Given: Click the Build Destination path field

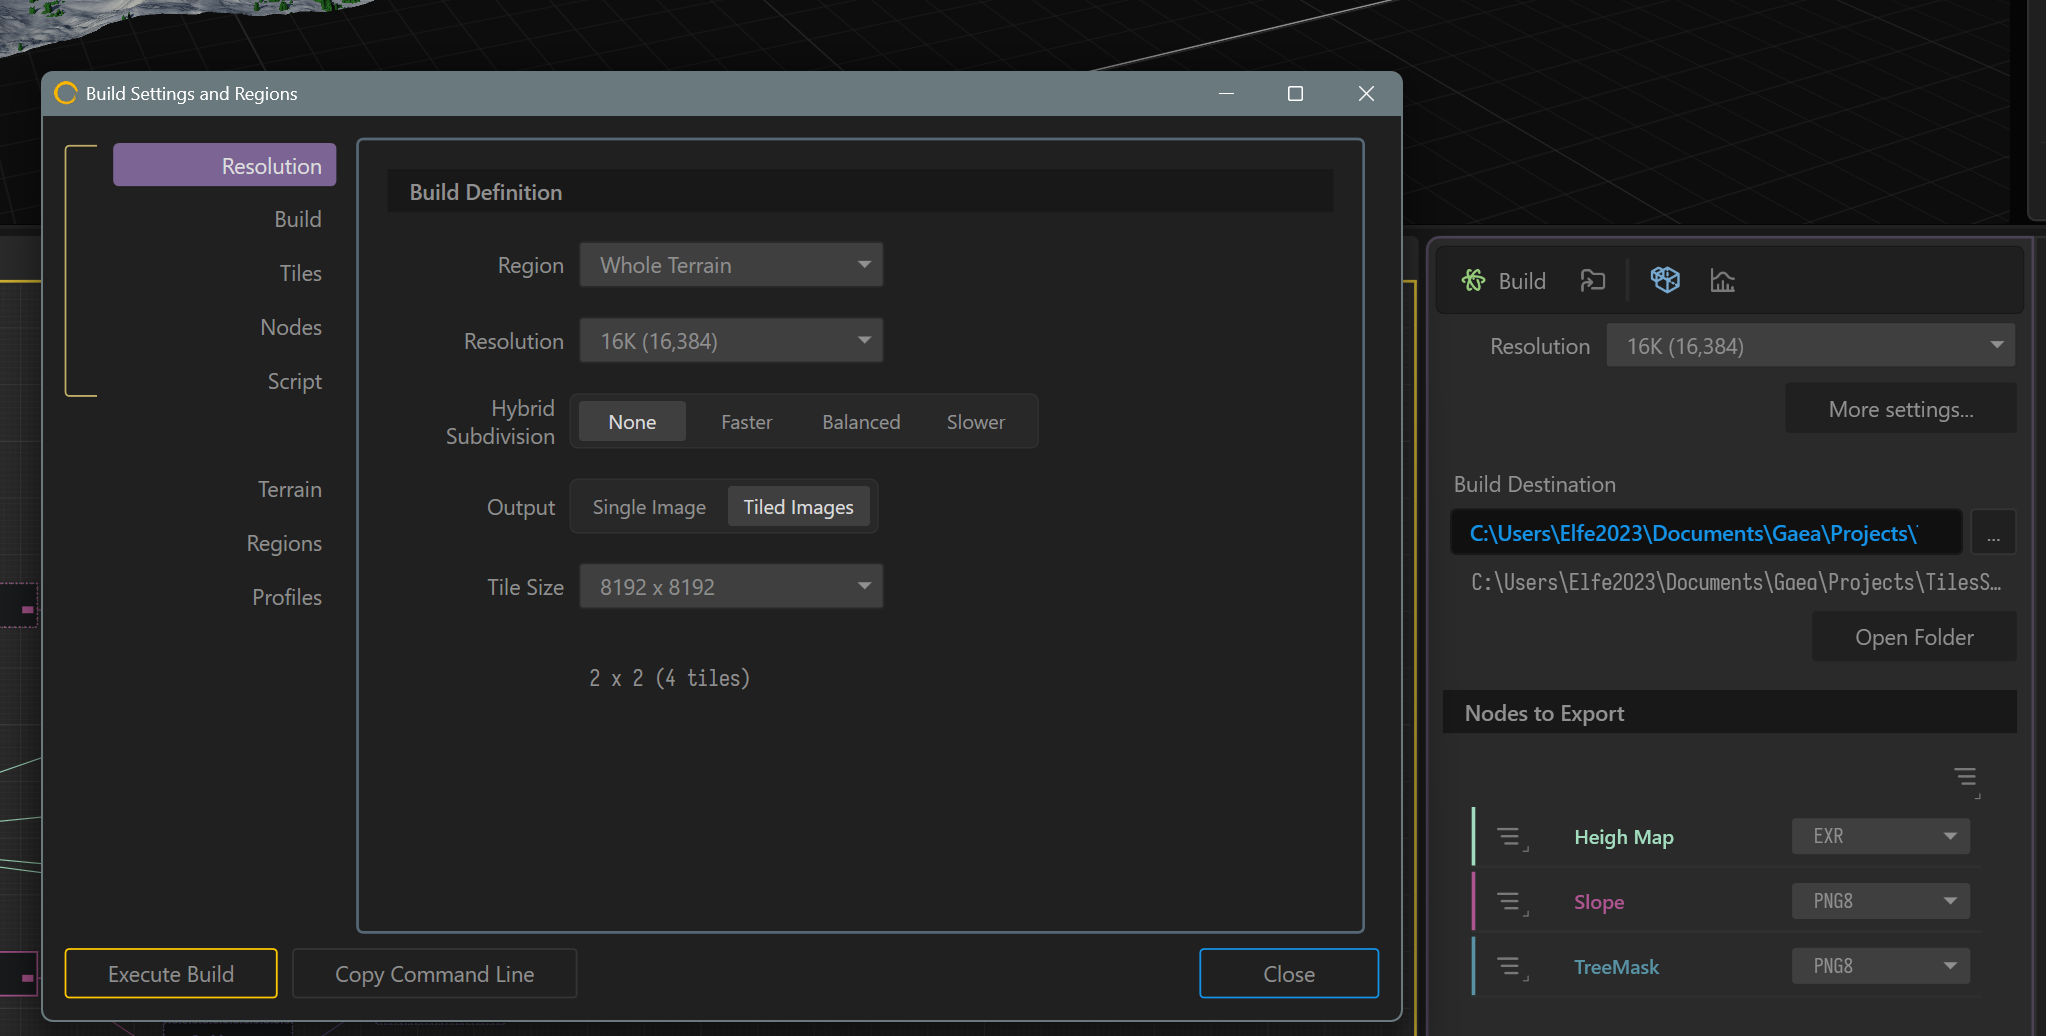Looking at the screenshot, I should pos(1706,533).
